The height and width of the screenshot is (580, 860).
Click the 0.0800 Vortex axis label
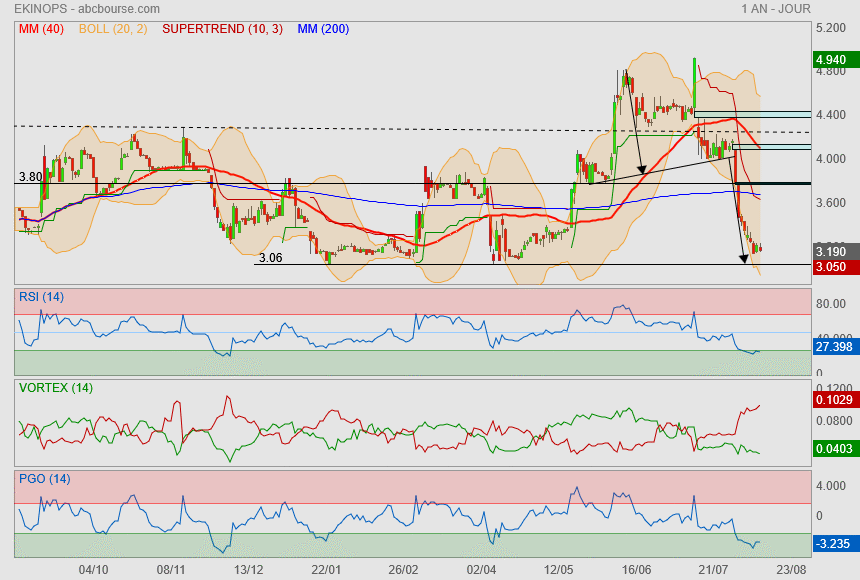834,421
